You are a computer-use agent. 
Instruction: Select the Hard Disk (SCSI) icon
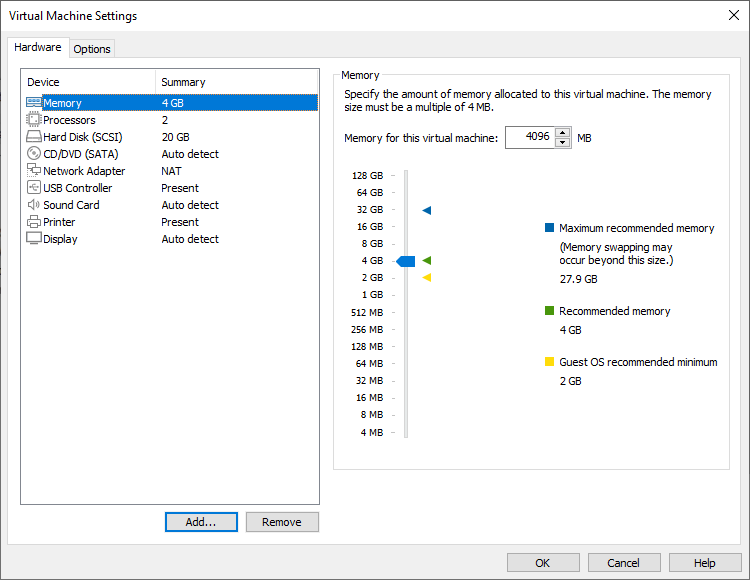click(33, 137)
